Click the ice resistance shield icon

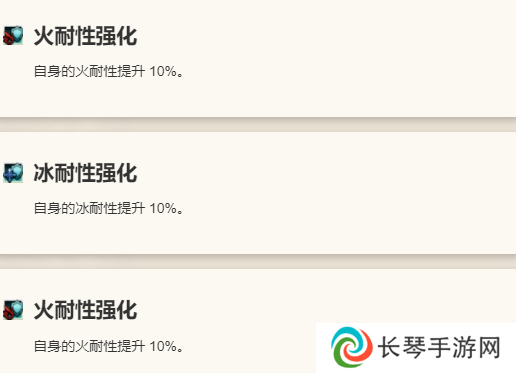point(13,173)
